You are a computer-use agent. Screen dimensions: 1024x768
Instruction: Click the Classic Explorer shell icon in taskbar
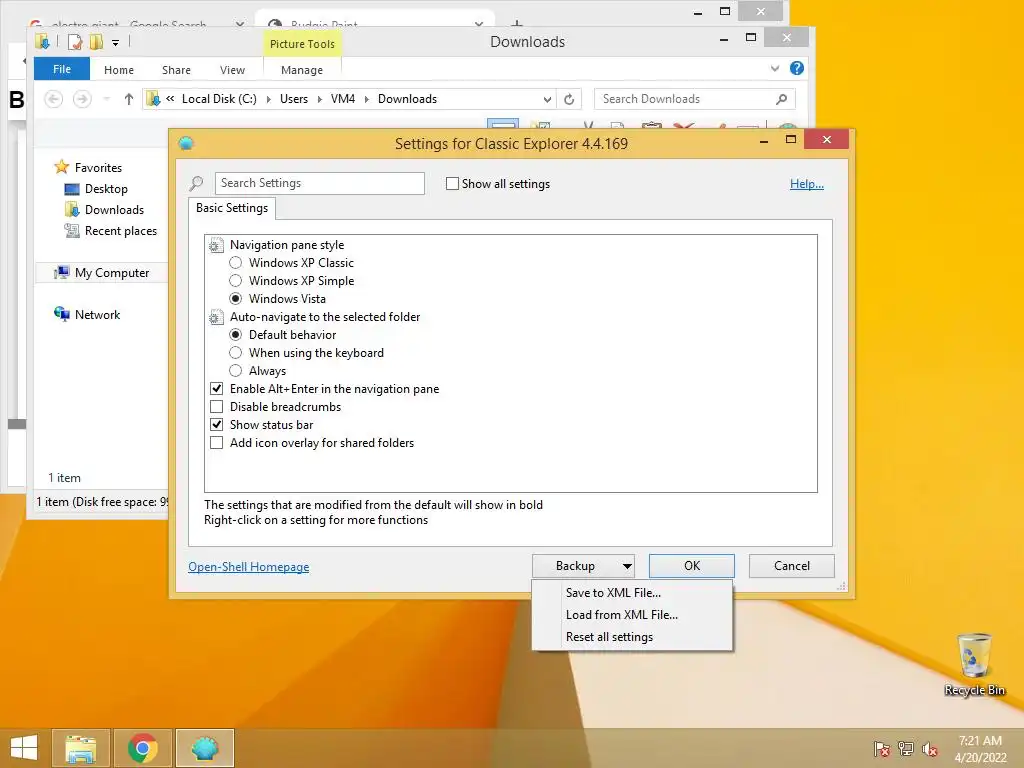pyautogui.click(x=204, y=748)
